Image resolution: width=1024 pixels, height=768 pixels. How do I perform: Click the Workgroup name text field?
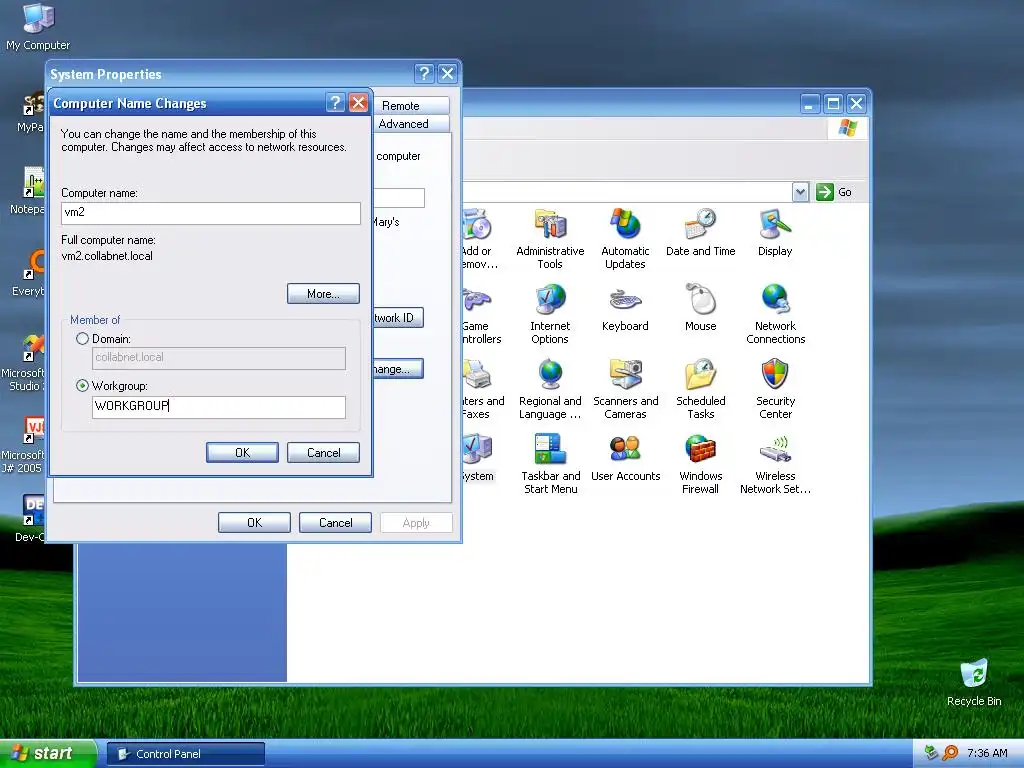click(x=219, y=407)
